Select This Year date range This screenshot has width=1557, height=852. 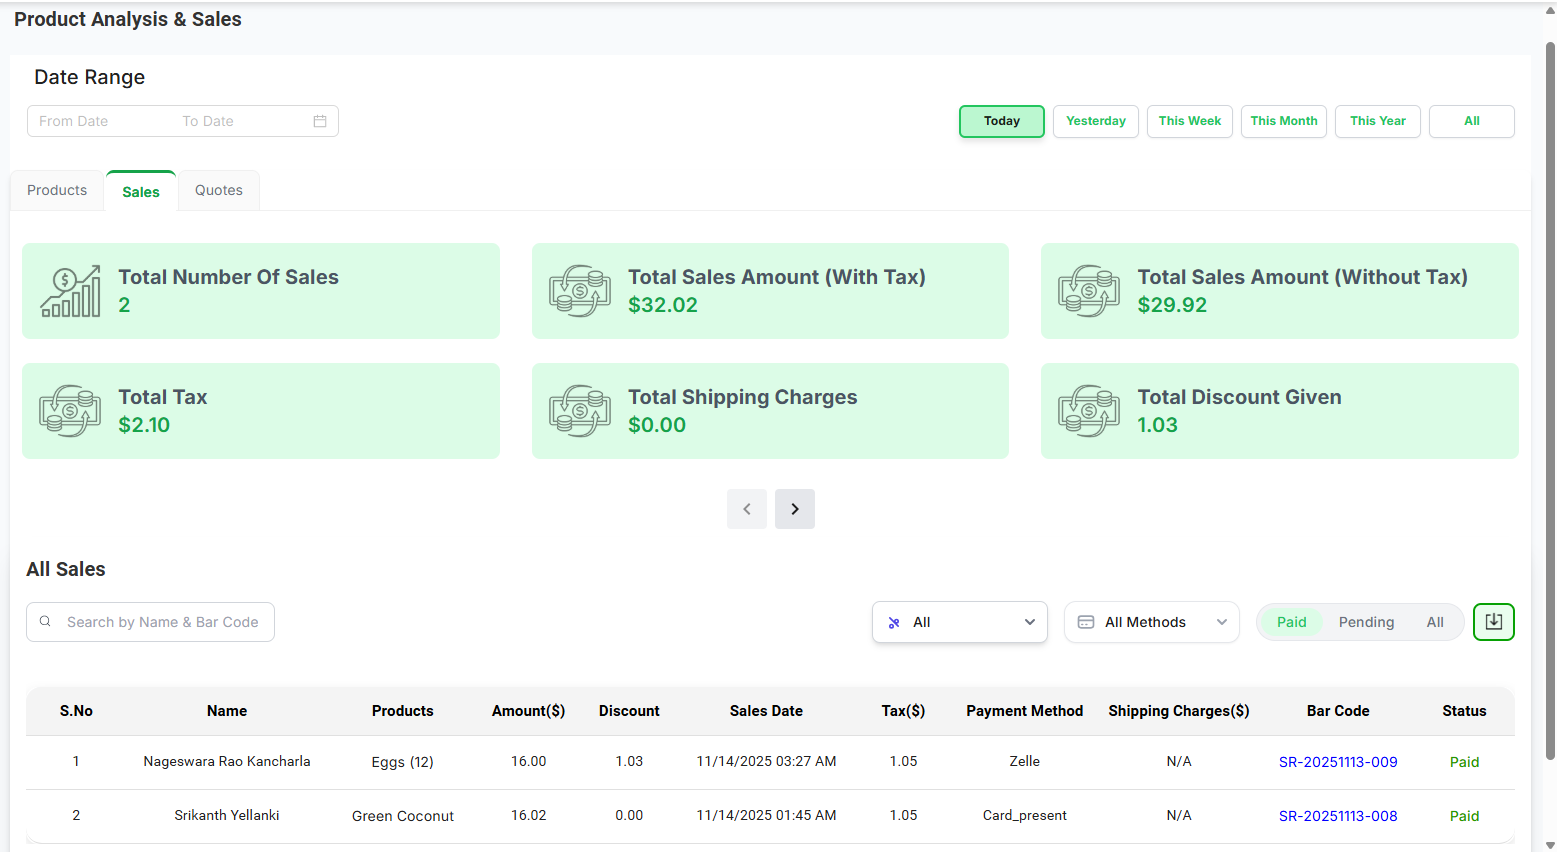(x=1378, y=121)
